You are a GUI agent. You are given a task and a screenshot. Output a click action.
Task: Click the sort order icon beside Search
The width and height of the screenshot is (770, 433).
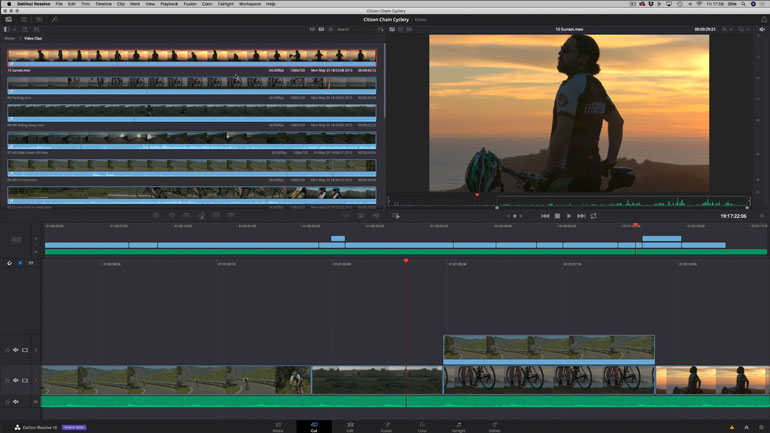tap(381, 29)
